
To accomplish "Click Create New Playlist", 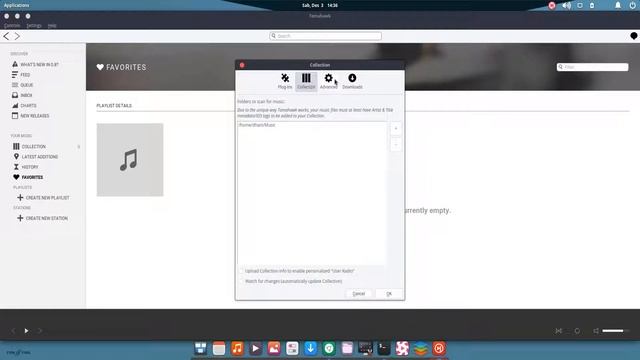I will click(43, 198).
